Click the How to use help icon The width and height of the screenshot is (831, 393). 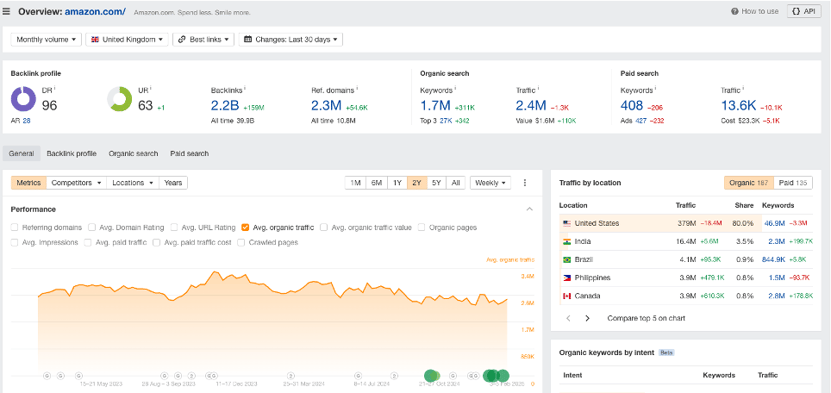pyautogui.click(x=735, y=11)
